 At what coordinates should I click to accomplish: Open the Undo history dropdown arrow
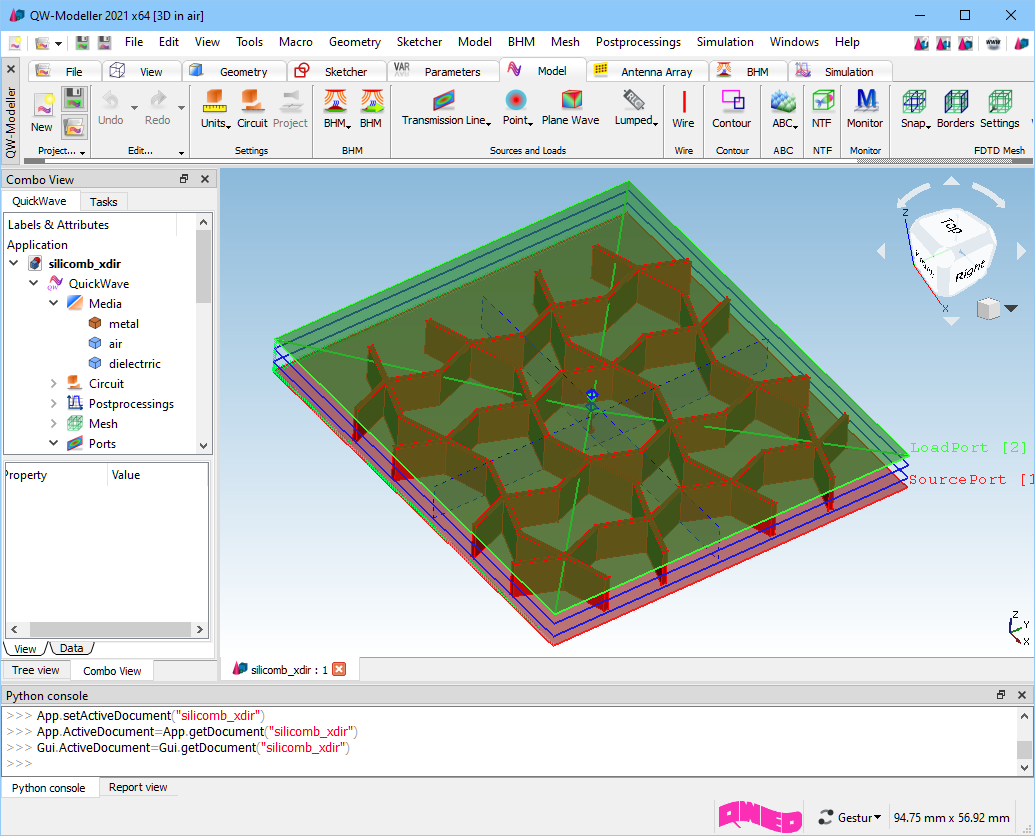[x=134, y=108]
